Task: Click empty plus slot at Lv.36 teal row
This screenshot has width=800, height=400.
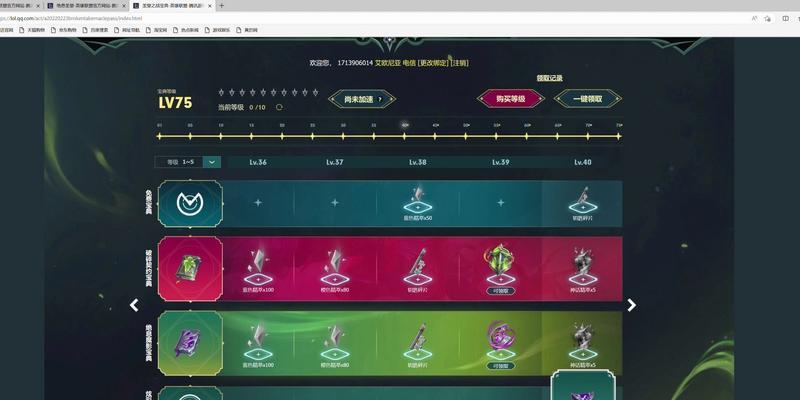Action: (258, 203)
